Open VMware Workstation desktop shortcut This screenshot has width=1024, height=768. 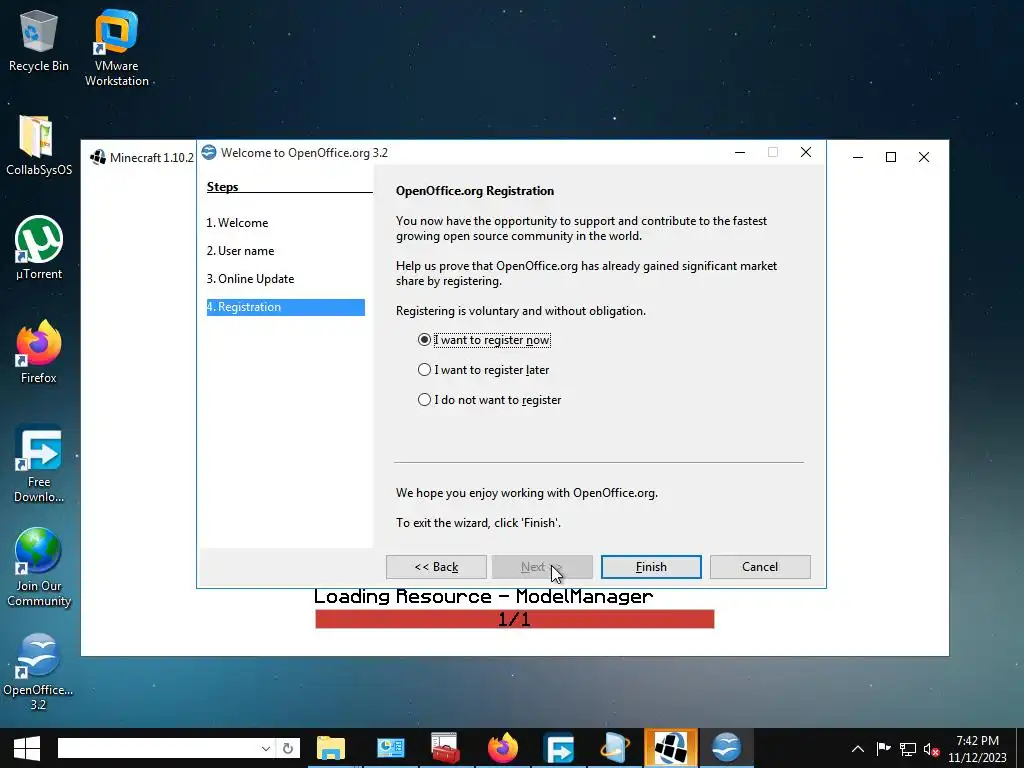click(116, 47)
